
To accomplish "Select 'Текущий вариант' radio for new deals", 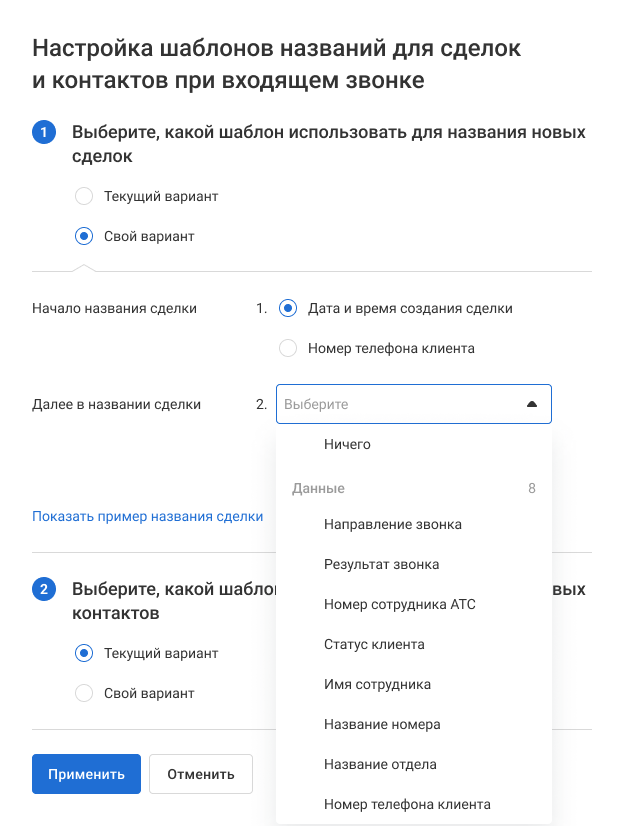I will 85,196.
